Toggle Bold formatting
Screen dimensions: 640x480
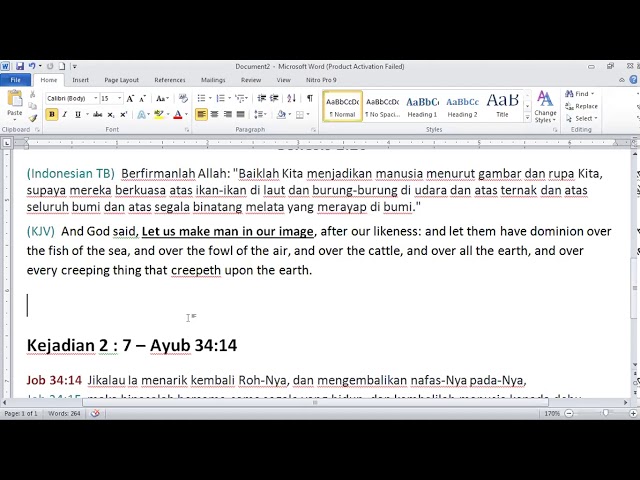click(x=52, y=115)
